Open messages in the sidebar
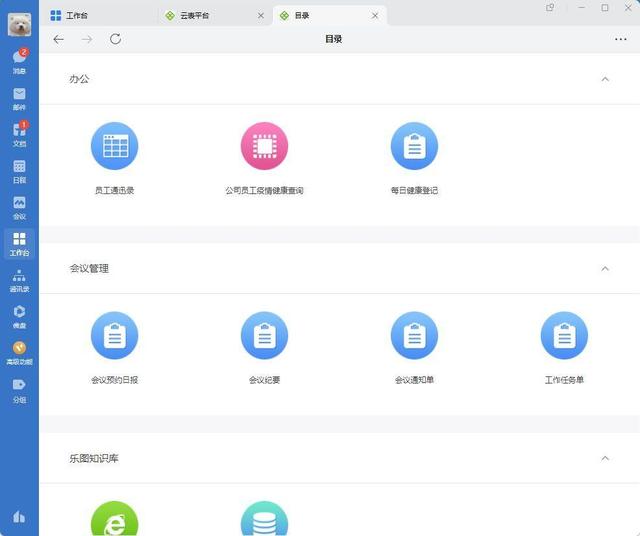The image size is (640, 536). 19,61
